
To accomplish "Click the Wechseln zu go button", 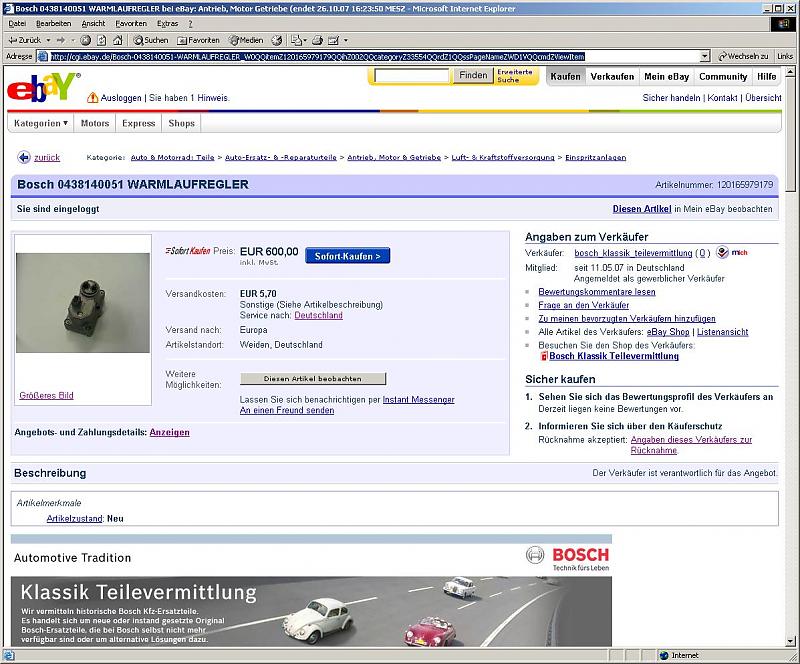I will tap(742, 56).
